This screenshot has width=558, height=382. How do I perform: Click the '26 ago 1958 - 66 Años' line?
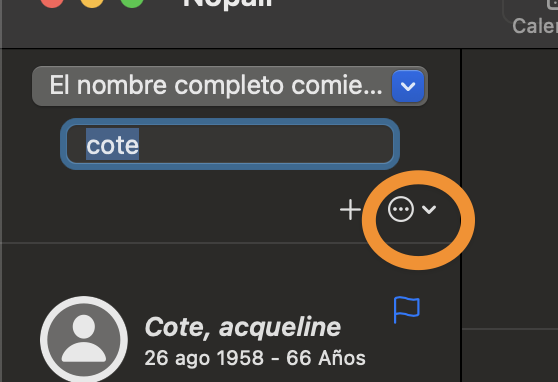tap(255, 358)
